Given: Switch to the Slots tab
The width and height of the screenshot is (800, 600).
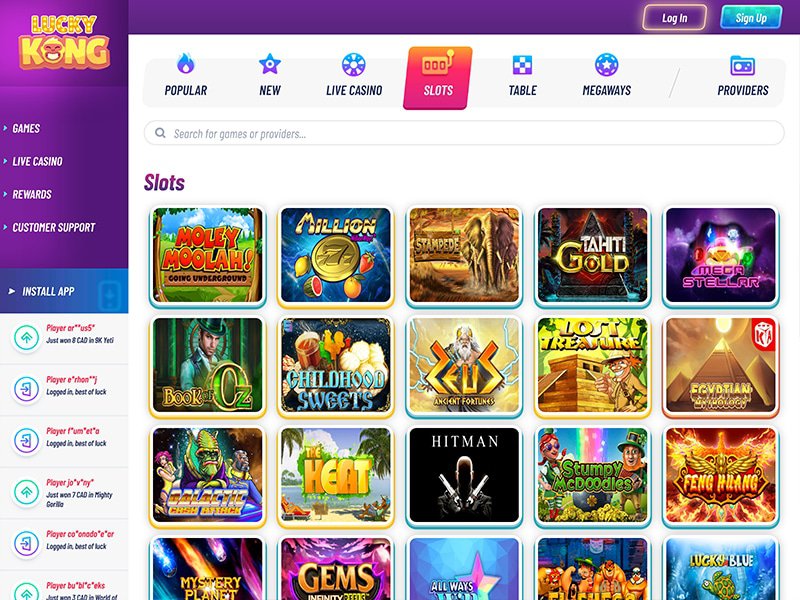Looking at the screenshot, I should (x=438, y=78).
